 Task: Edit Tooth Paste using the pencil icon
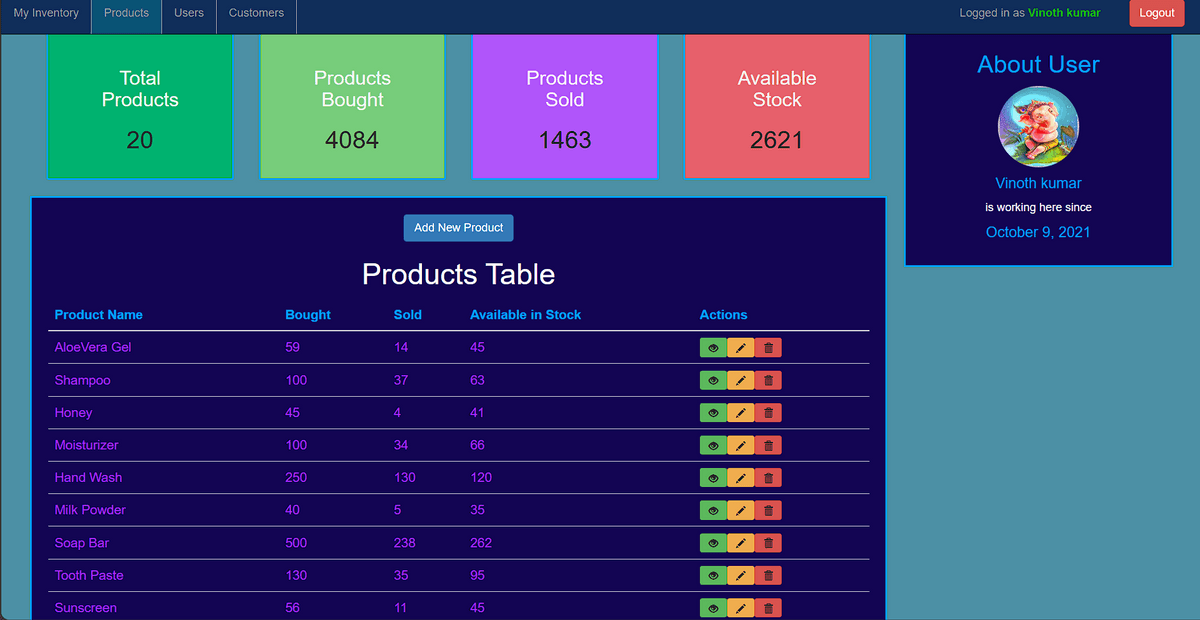[740, 576]
